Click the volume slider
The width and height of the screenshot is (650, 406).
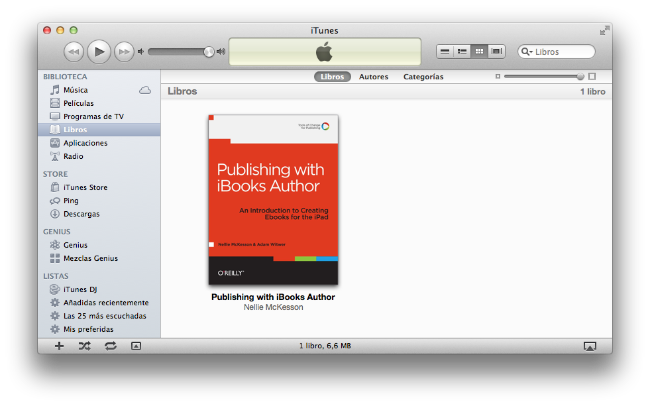coord(180,51)
